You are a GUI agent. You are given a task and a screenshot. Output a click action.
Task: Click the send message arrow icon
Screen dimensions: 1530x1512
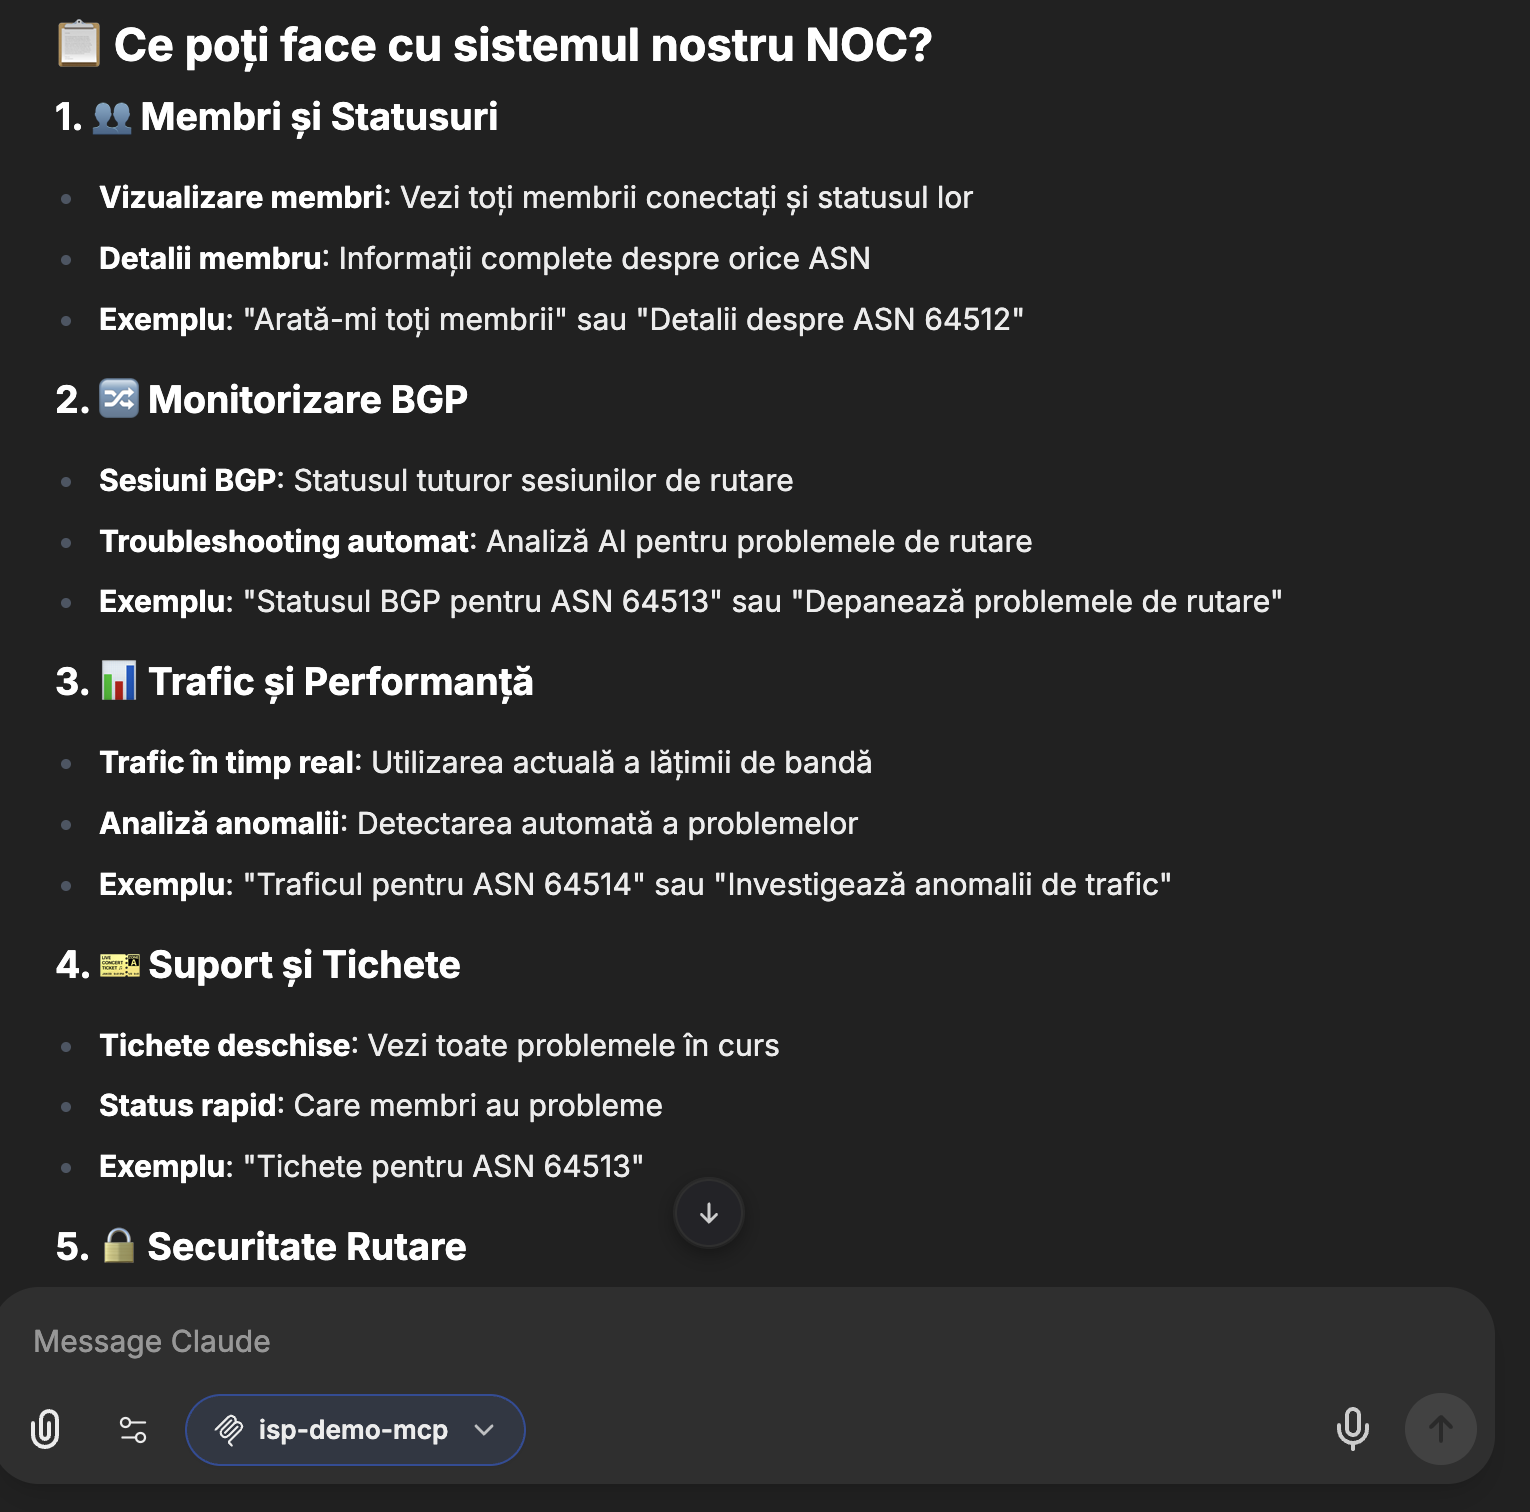tap(1442, 1429)
